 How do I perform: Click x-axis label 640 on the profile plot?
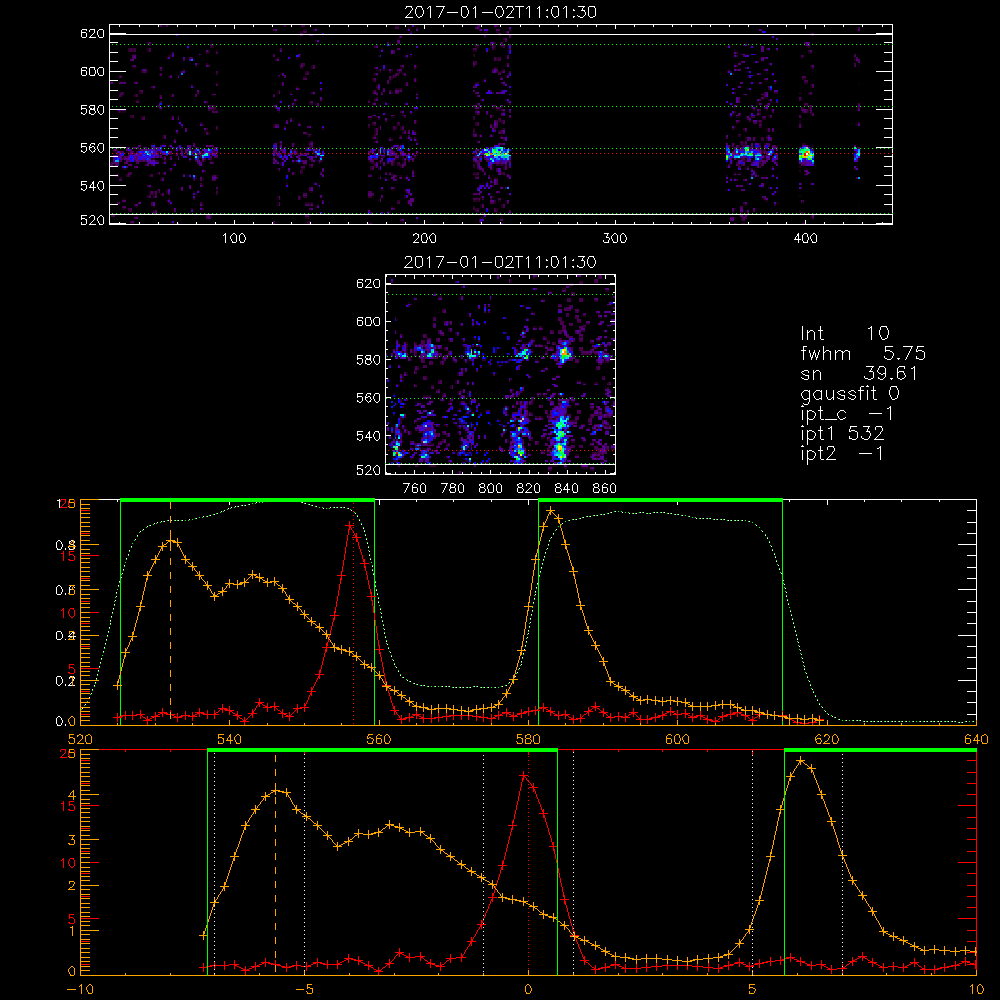[x=976, y=739]
